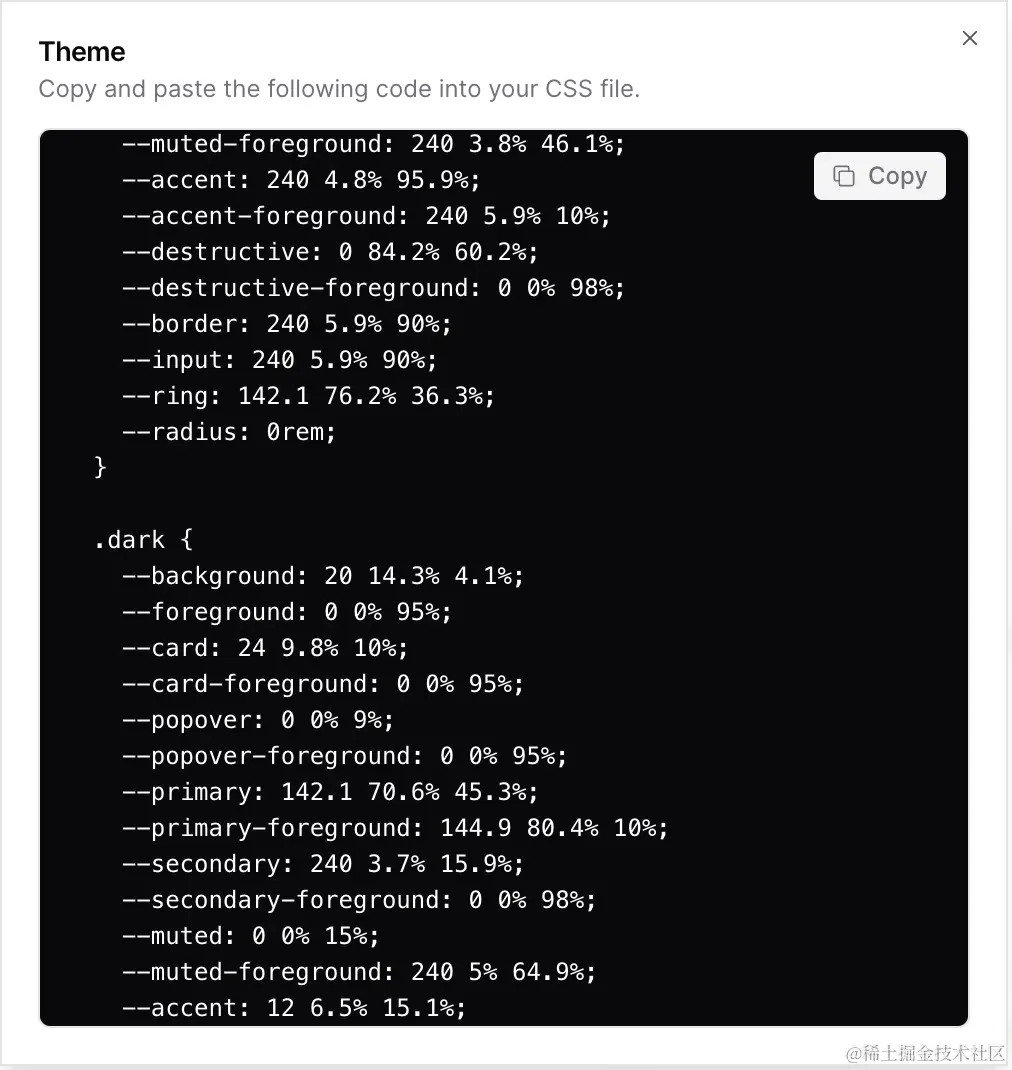This screenshot has width=1012, height=1070.
Task: Click the clipboard icon inside Copy
Action: point(844,176)
